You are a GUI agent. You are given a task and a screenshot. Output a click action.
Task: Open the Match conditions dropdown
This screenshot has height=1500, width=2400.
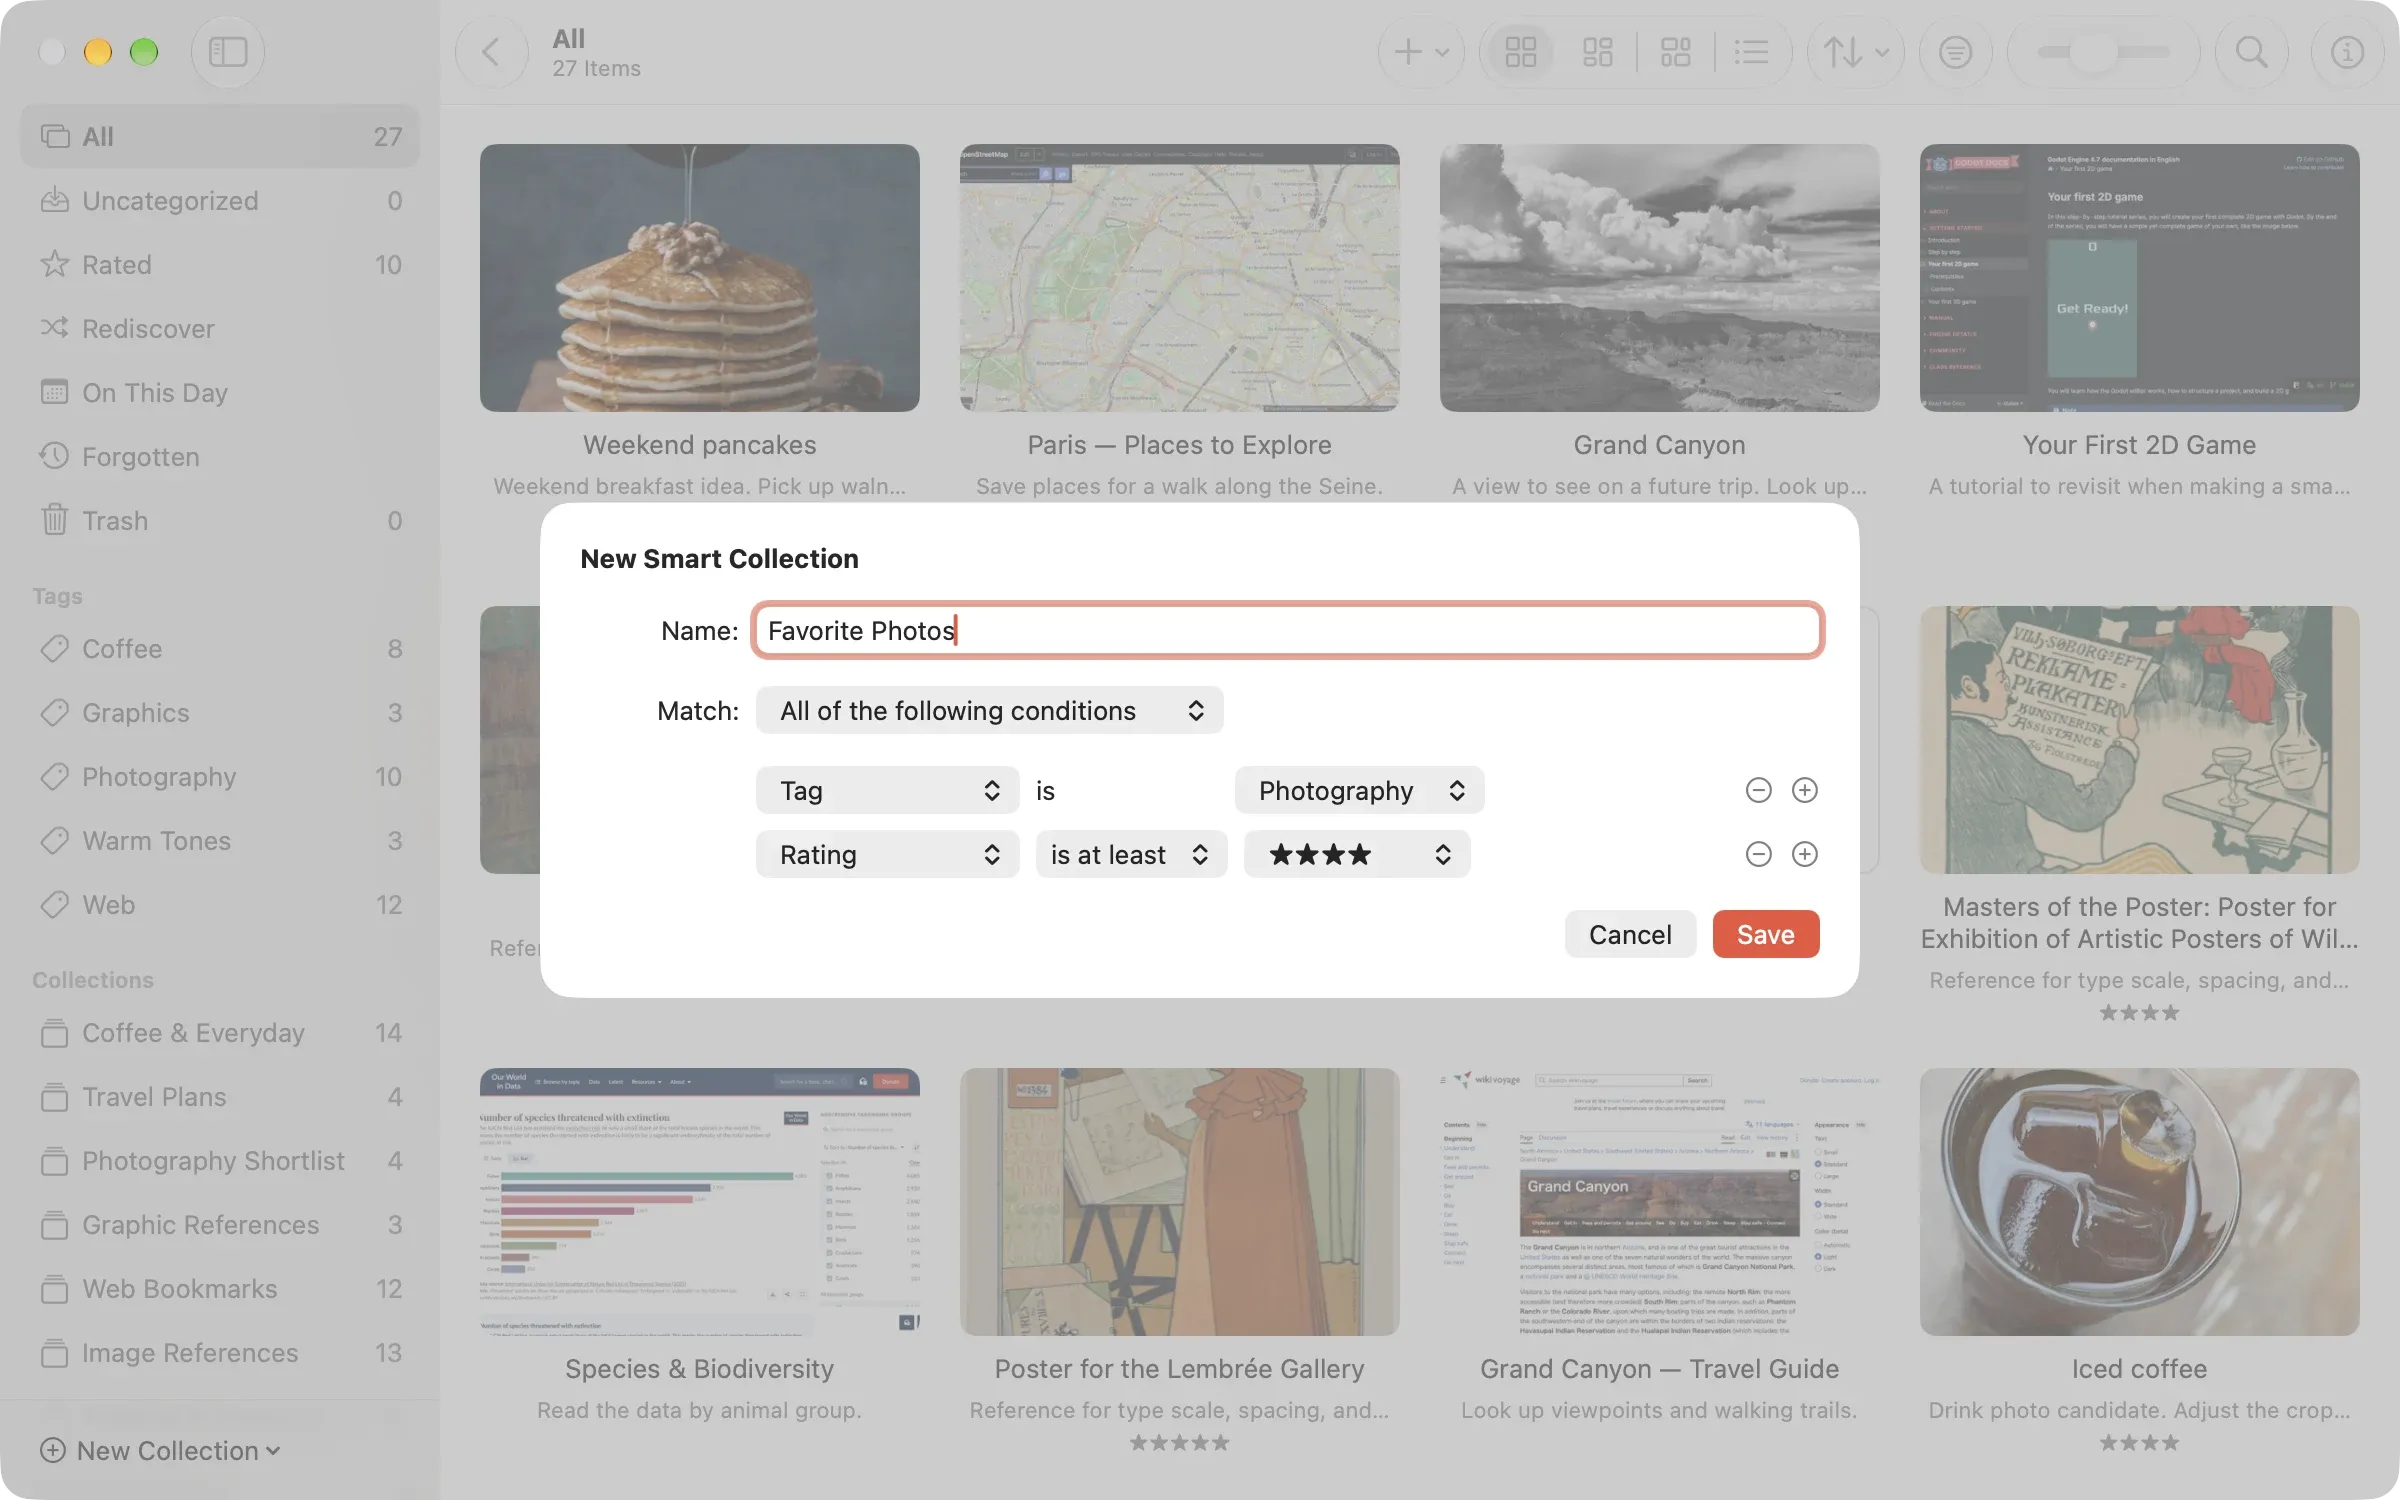(989, 710)
